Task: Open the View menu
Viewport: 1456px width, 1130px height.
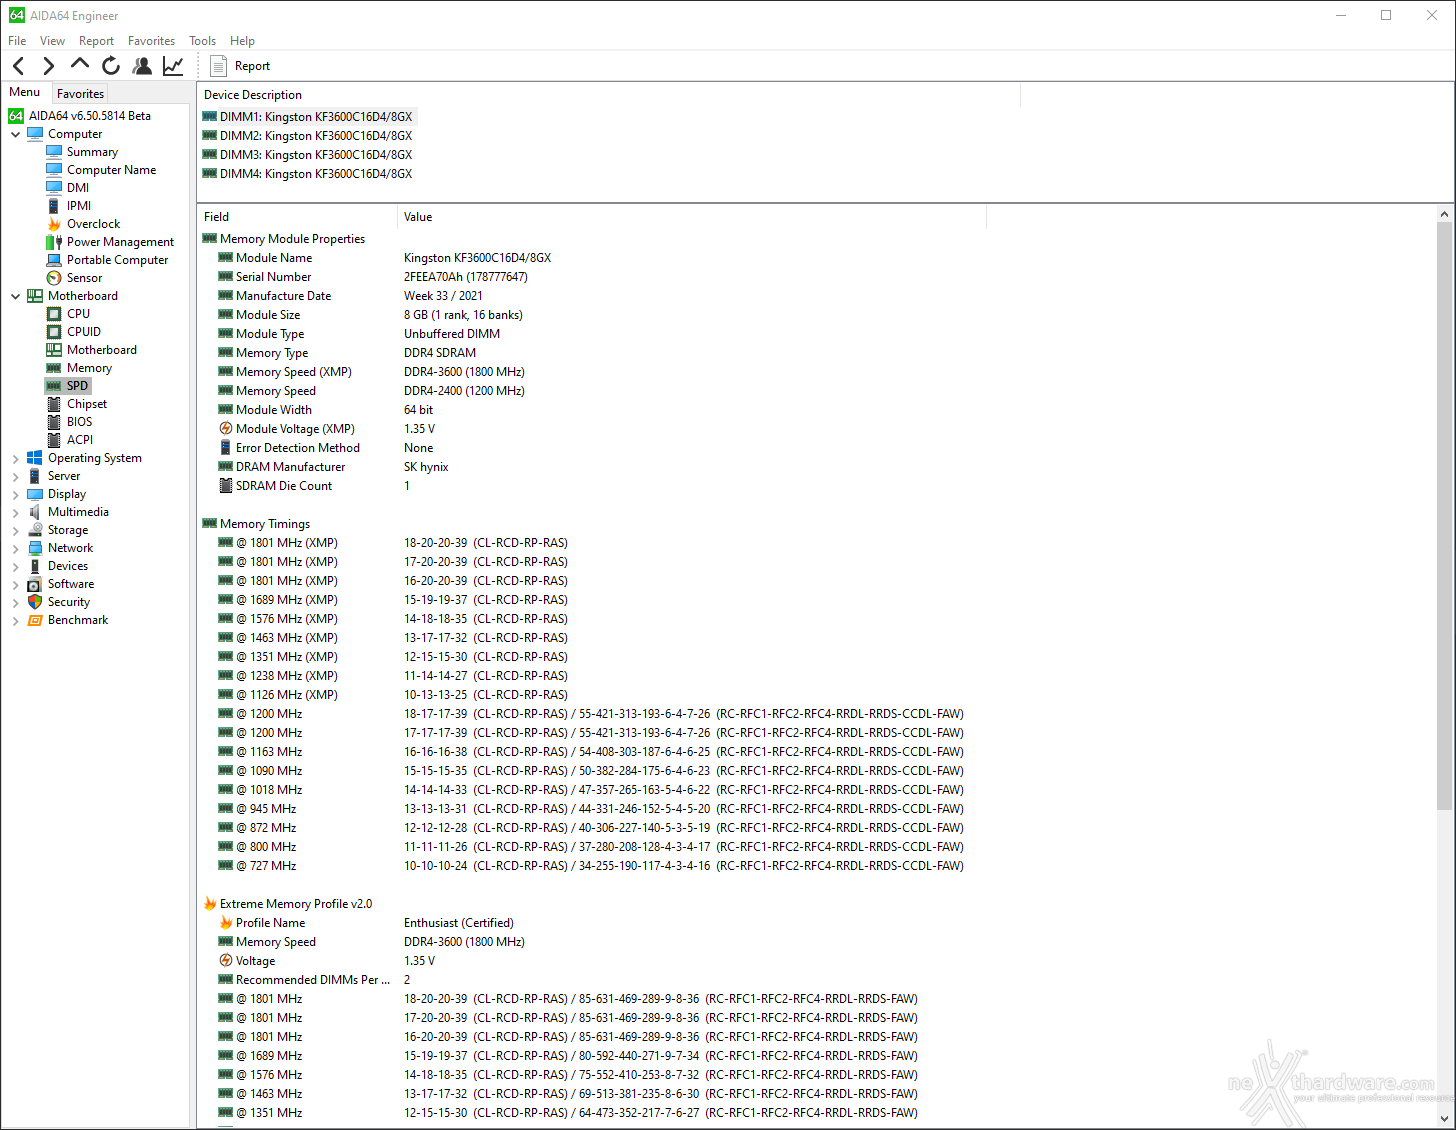Action: pos(52,41)
